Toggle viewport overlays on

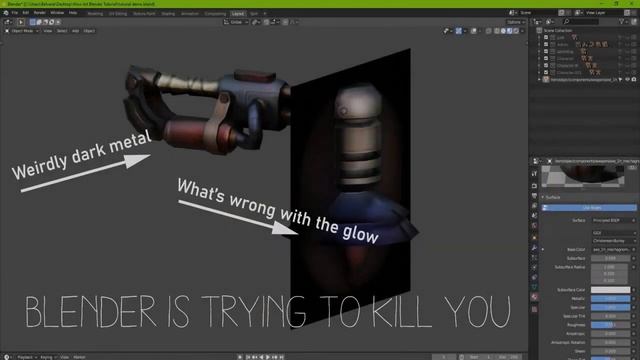[x=473, y=31]
